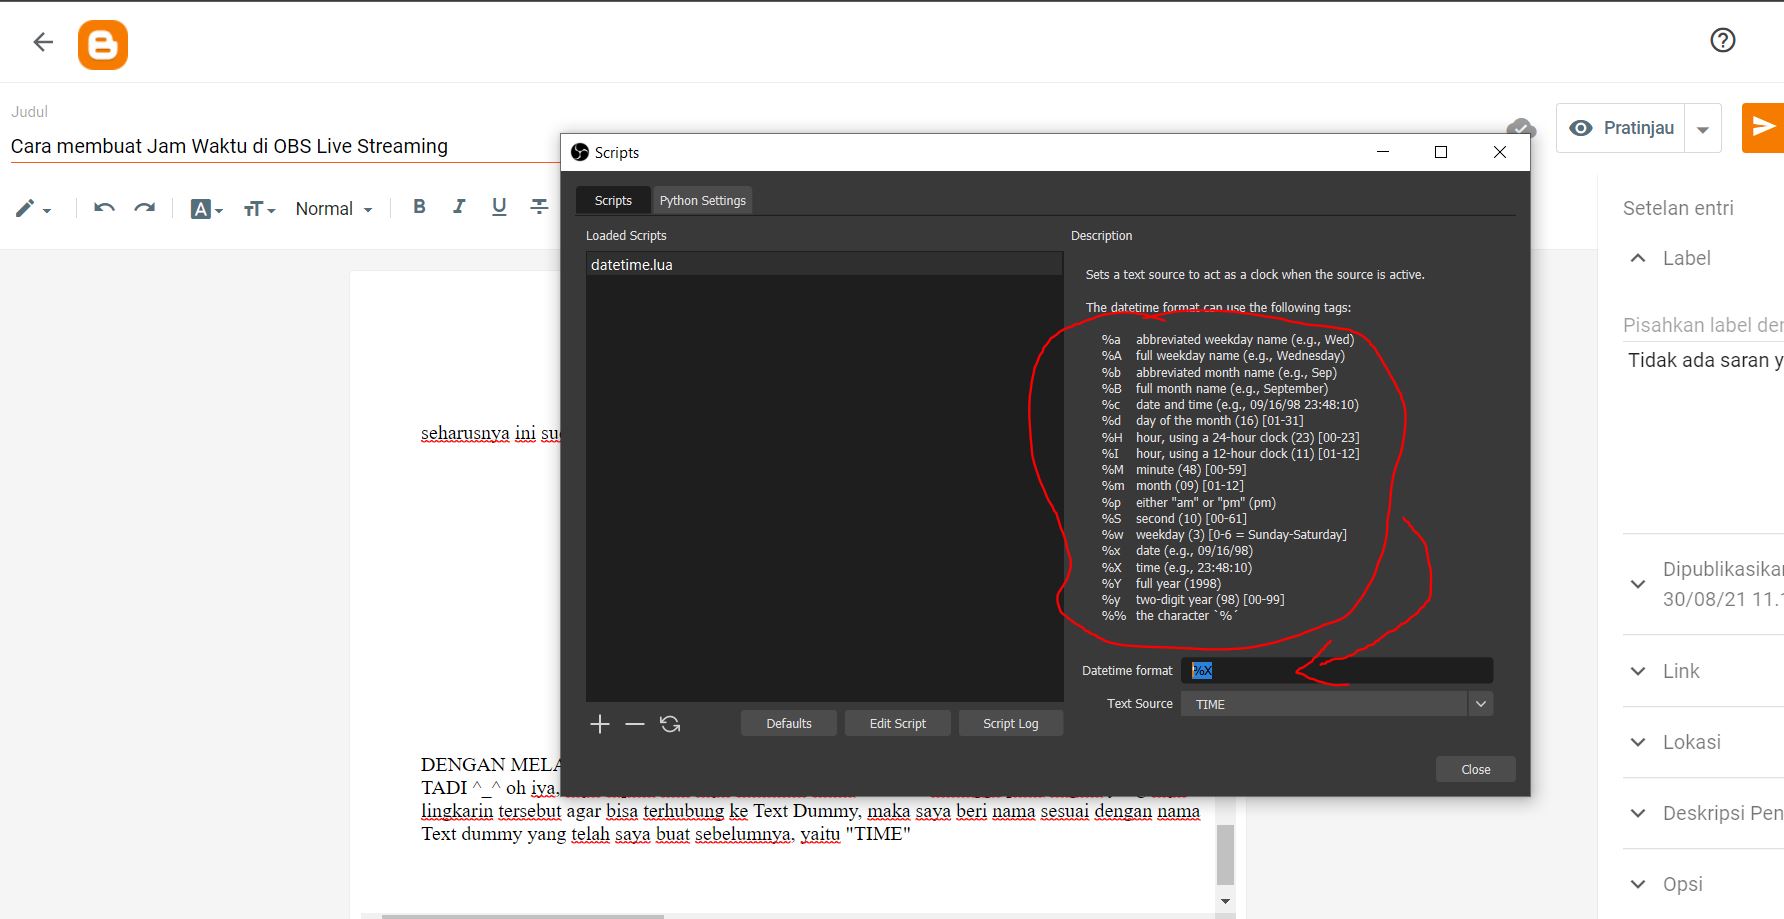Click the "Loaded Scripts" label

coord(626,235)
